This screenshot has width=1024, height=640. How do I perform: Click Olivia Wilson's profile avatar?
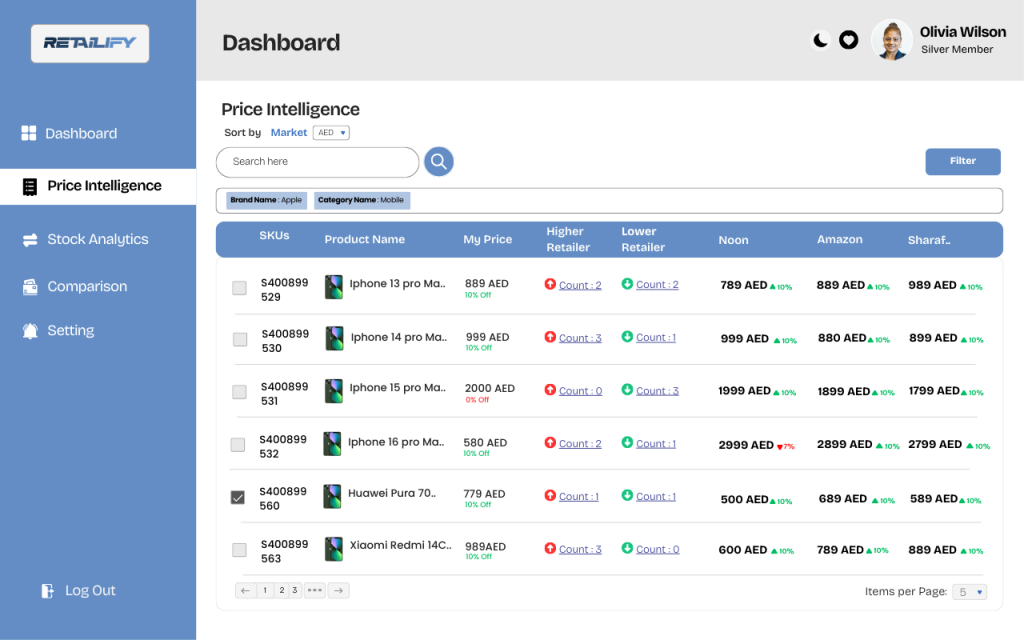tap(891, 40)
